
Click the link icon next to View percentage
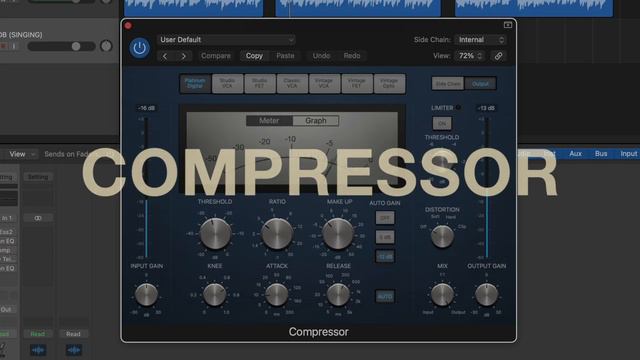click(x=498, y=56)
